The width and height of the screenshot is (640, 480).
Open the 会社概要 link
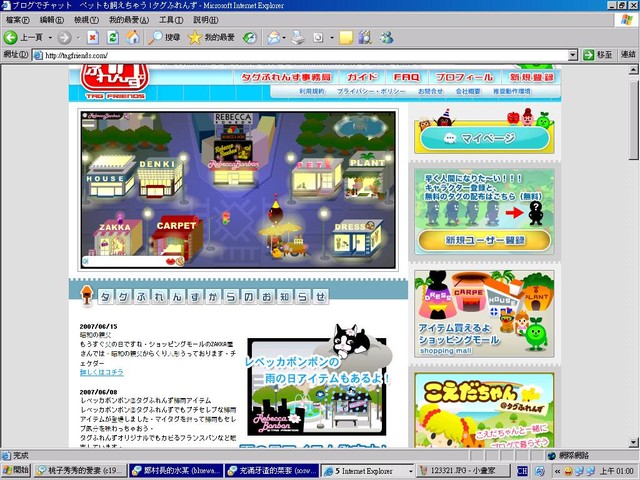pyautogui.click(x=468, y=91)
